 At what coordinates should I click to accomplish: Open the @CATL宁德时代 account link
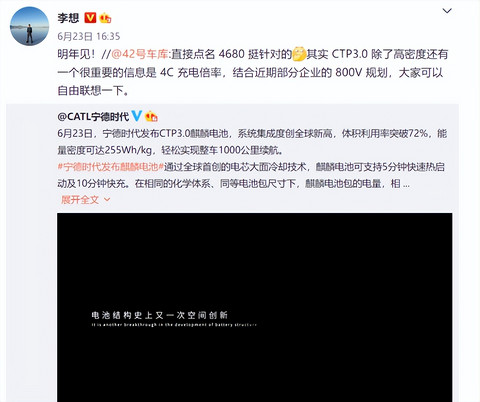pos(93,116)
